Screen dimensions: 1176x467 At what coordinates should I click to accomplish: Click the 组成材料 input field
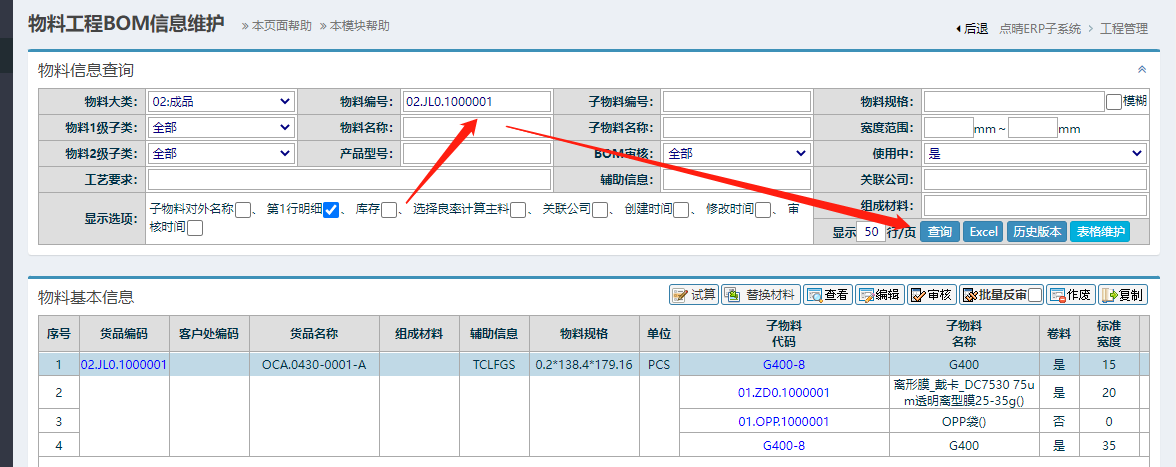[1035, 205]
